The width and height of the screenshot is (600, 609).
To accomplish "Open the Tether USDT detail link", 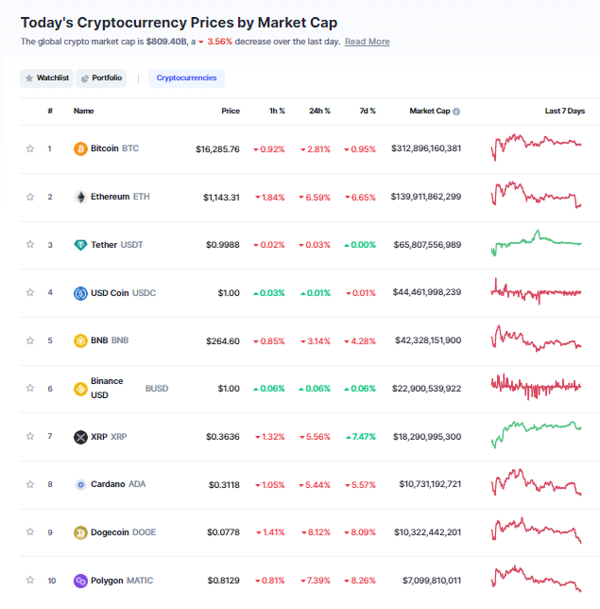I will (x=117, y=245).
